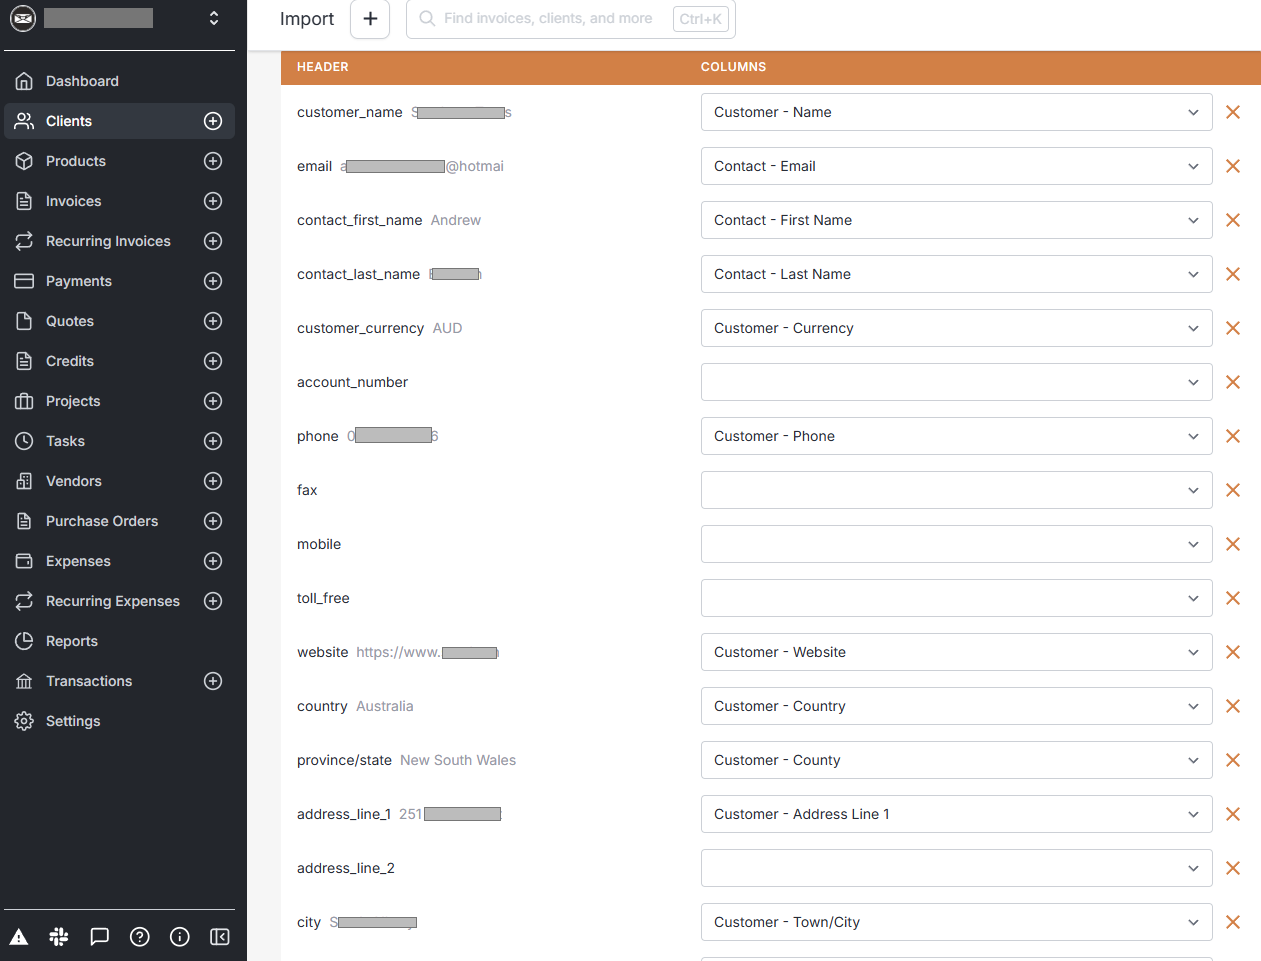Open Invoices from the sidebar
Screen dimensions: 1261x961
pos(73,201)
